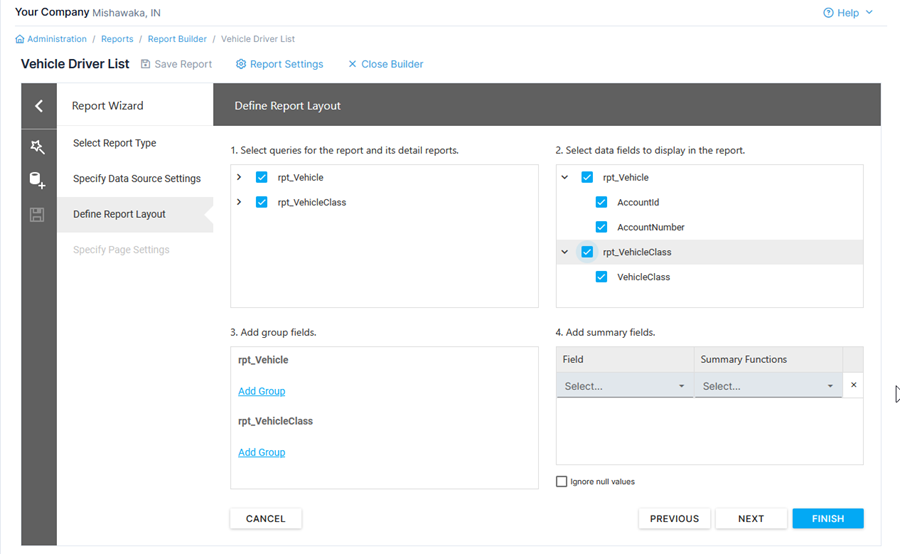Open the Help menu at top right
Screen dimensions: 900x554
click(848, 13)
